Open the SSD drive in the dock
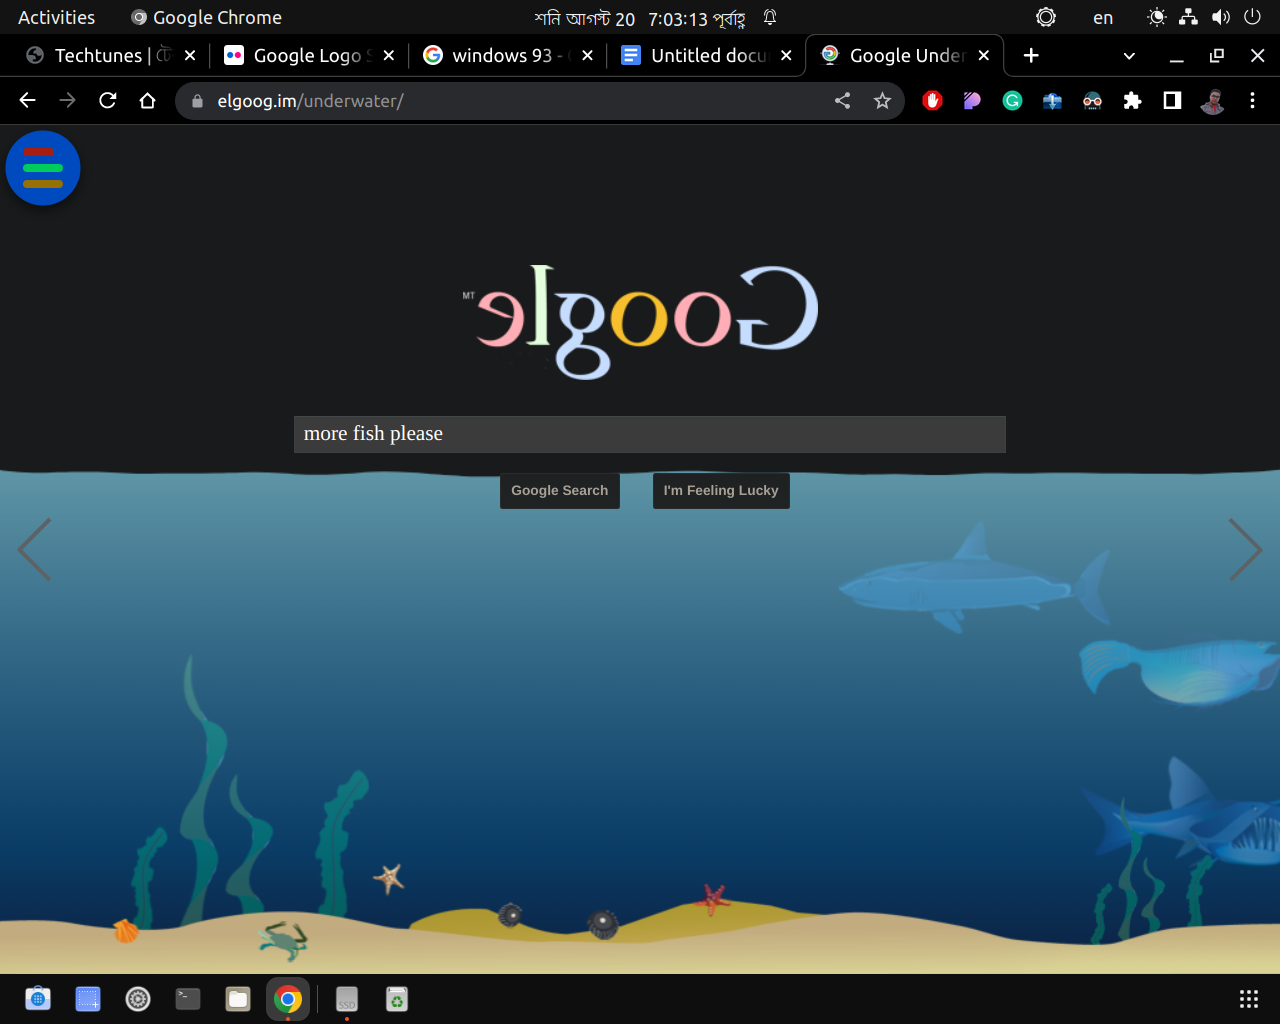The image size is (1280, 1024). tap(347, 998)
